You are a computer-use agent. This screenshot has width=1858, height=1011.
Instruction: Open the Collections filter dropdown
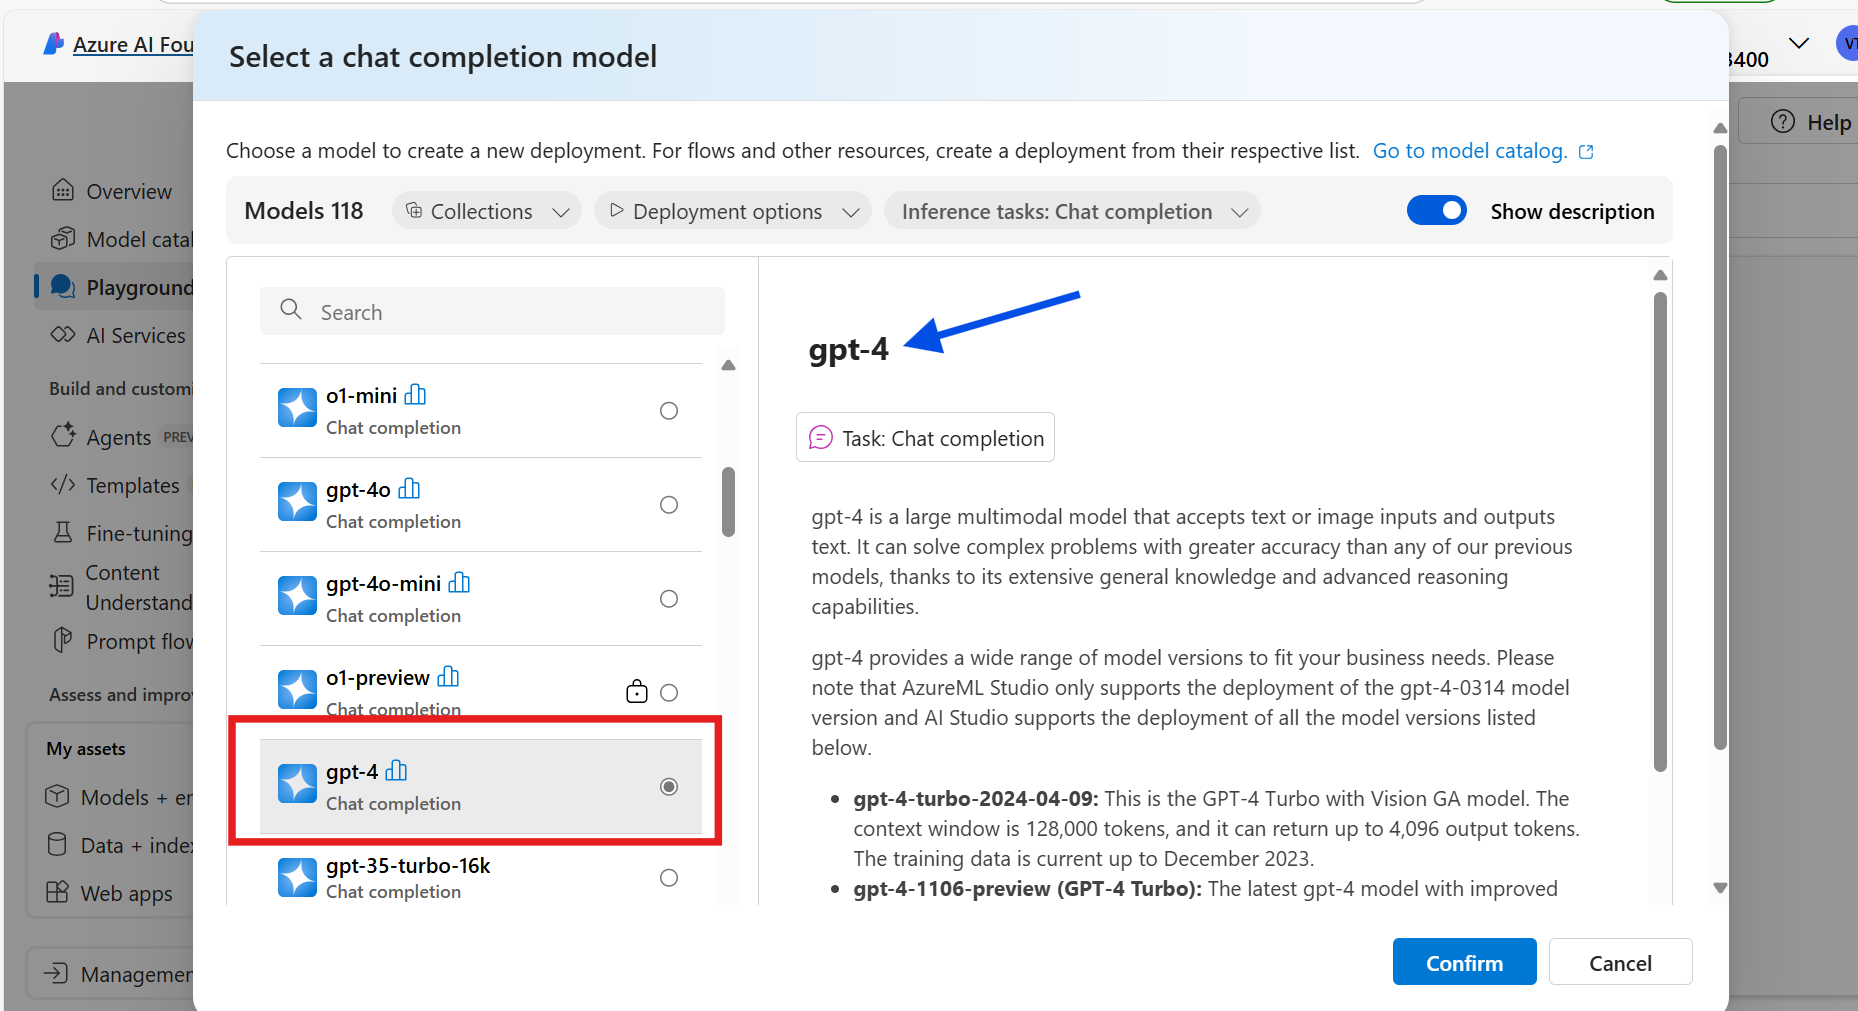coord(487,211)
